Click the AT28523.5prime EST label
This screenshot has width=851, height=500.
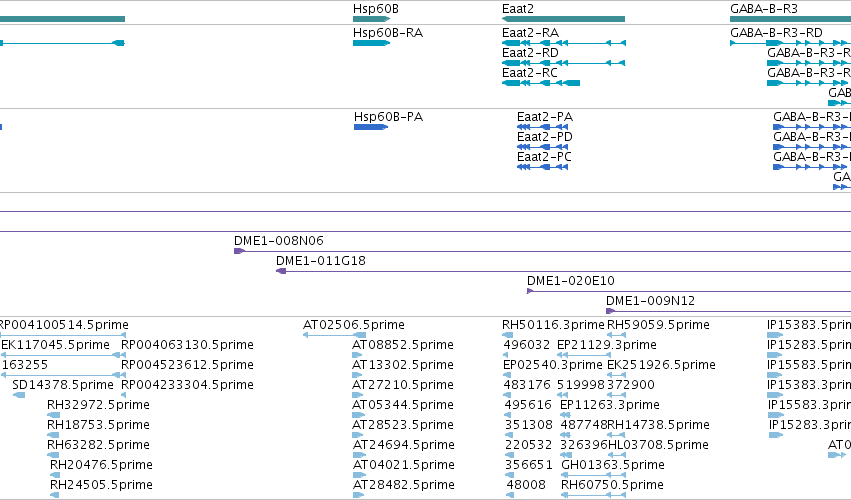click(x=403, y=425)
